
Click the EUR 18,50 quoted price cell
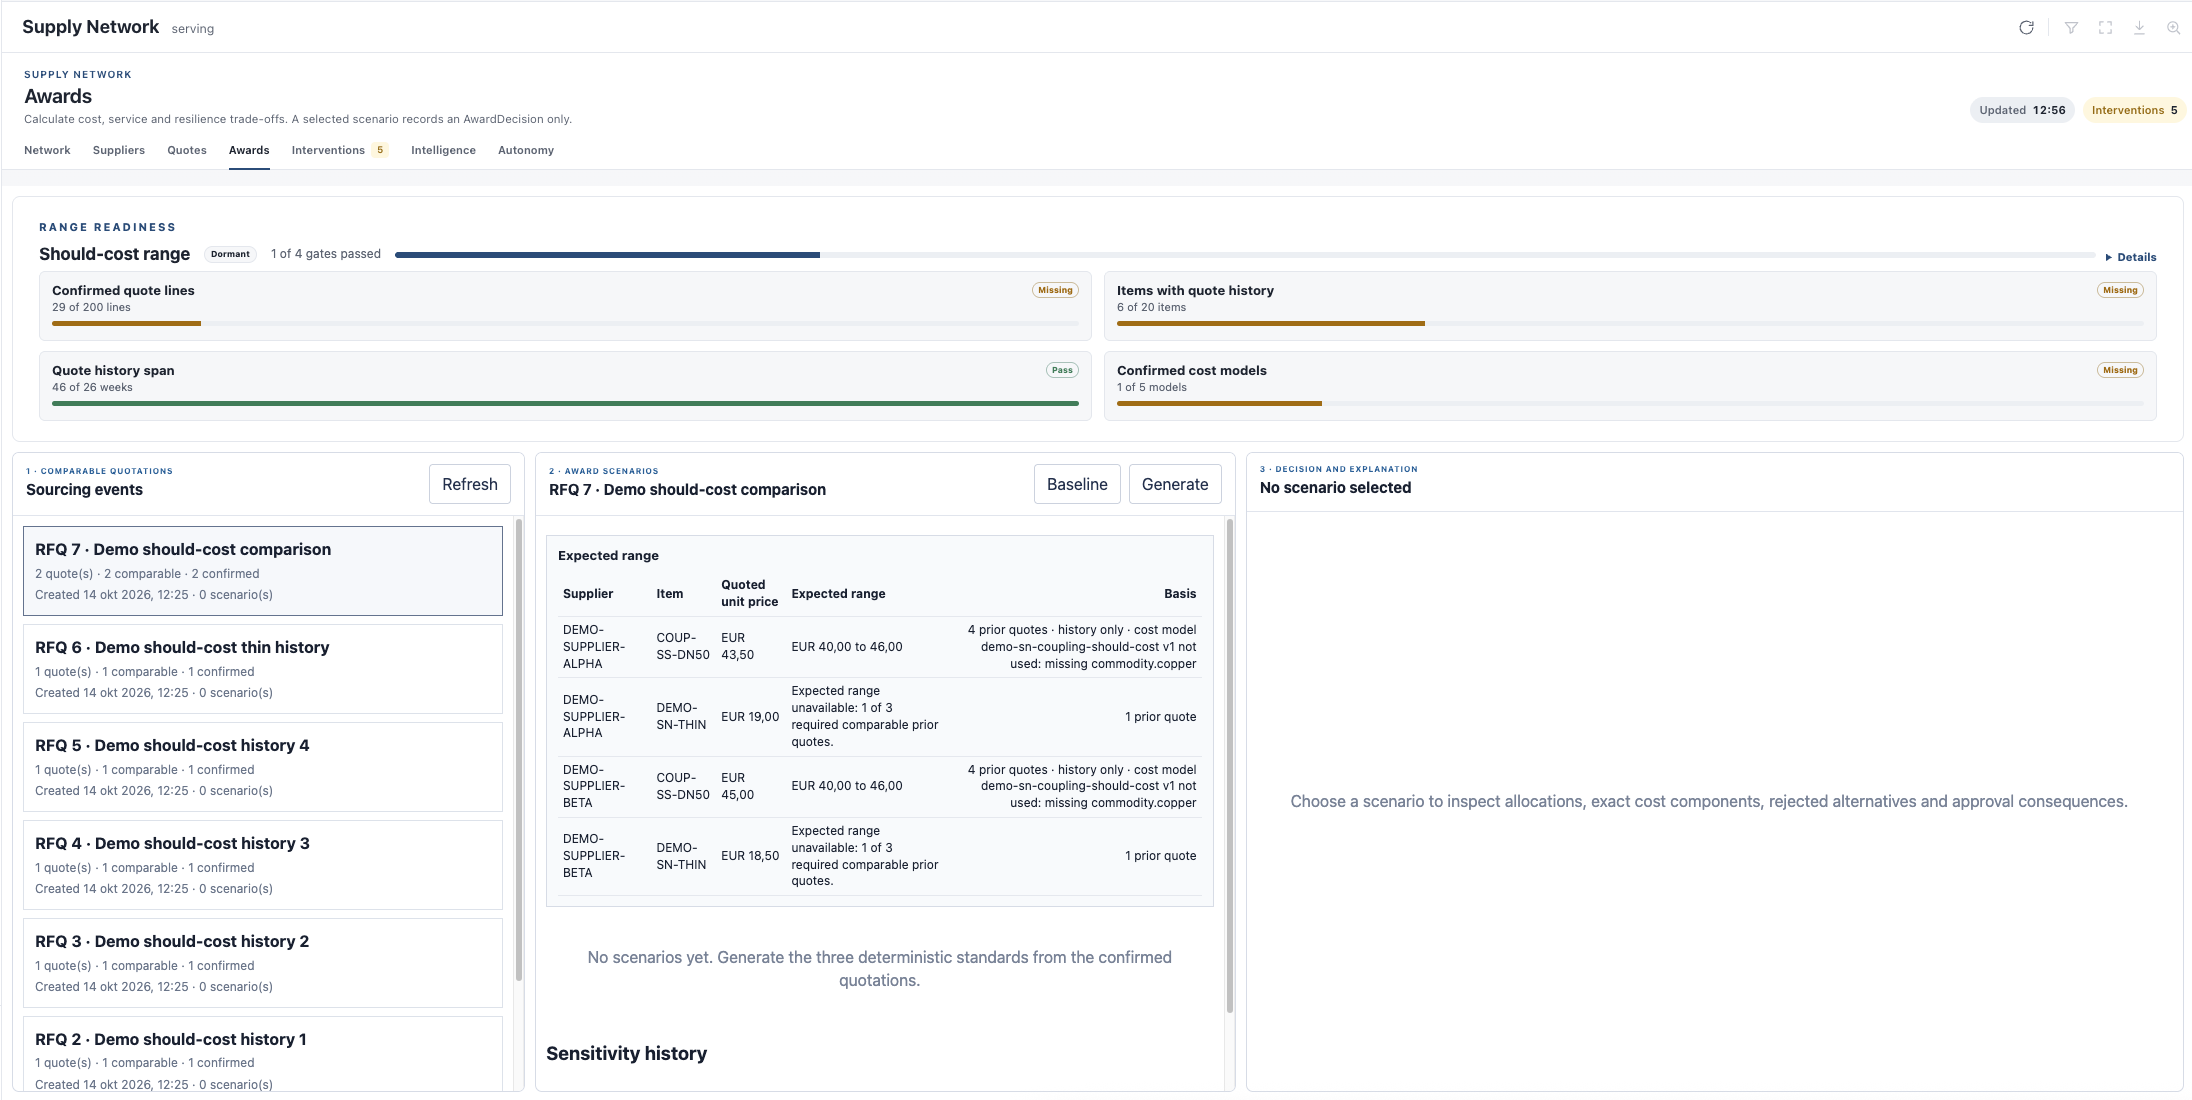tap(750, 856)
